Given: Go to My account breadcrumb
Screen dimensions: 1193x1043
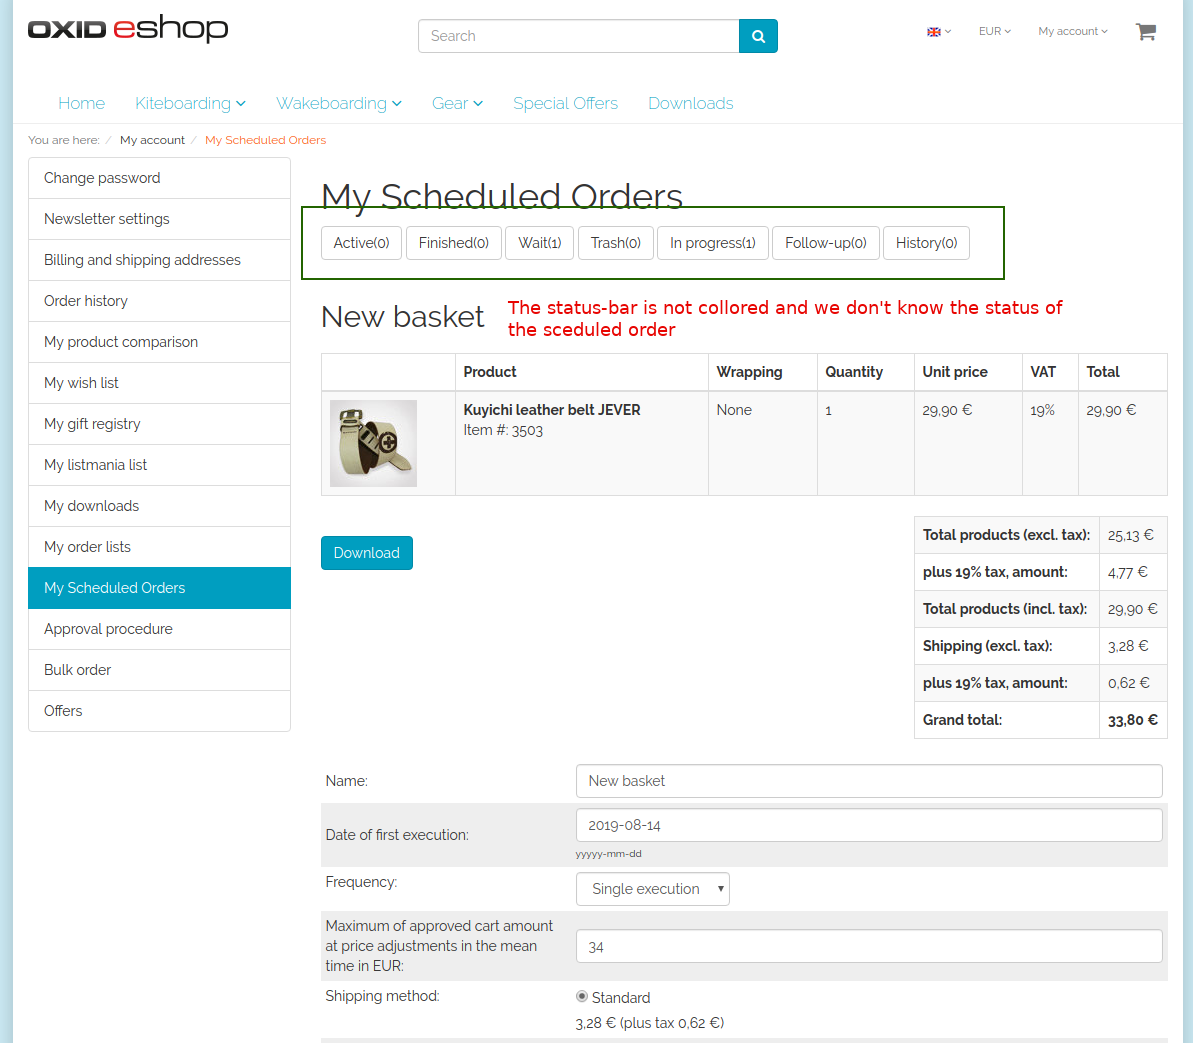Looking at the screenshot, I should (x=152, y=140).
